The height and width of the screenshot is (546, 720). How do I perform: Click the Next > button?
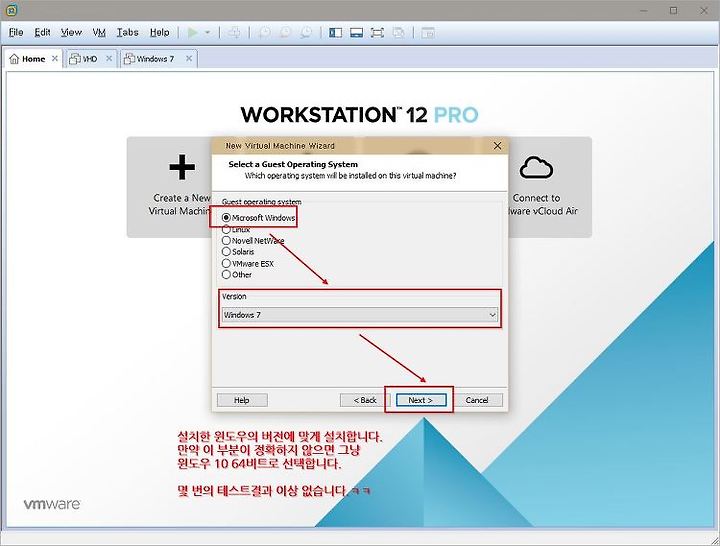[421, 400]
